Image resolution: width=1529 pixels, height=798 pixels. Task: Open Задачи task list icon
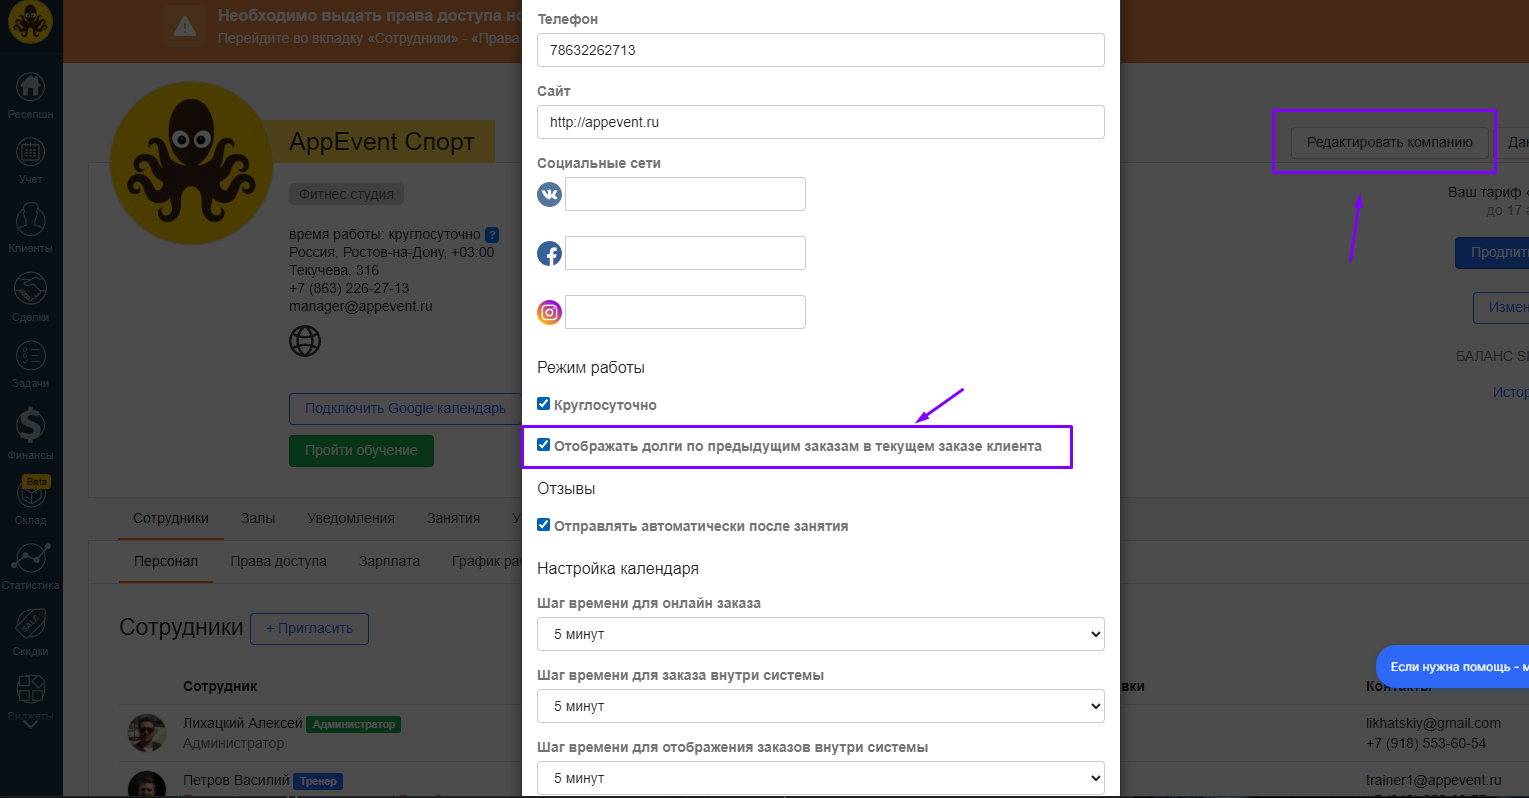pos(31,355)
